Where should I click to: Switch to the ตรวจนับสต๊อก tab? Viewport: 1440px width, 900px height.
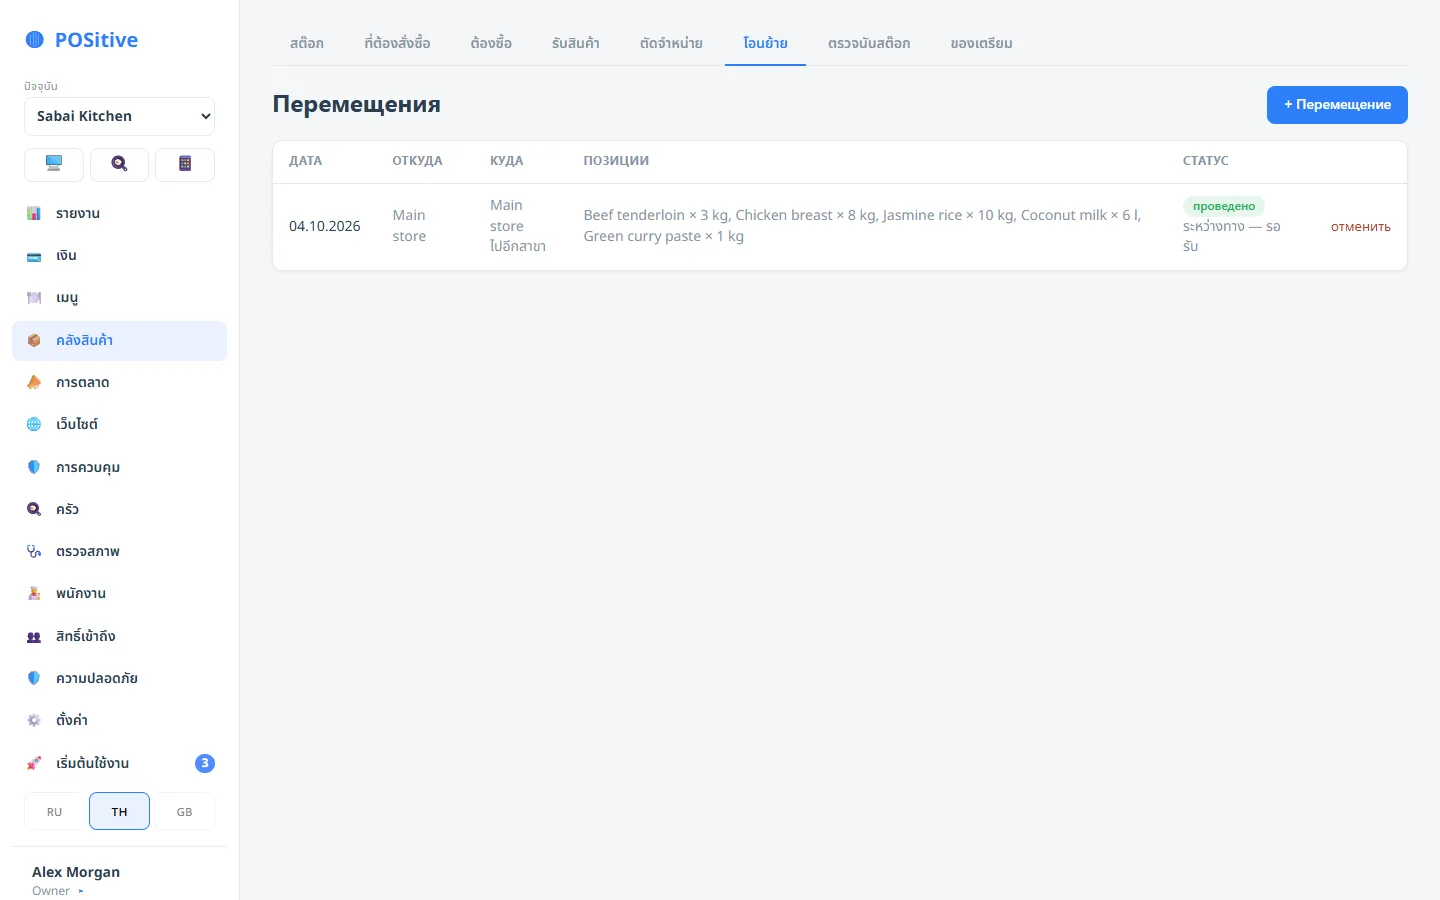pyautogui.click(x=869, y=43)
